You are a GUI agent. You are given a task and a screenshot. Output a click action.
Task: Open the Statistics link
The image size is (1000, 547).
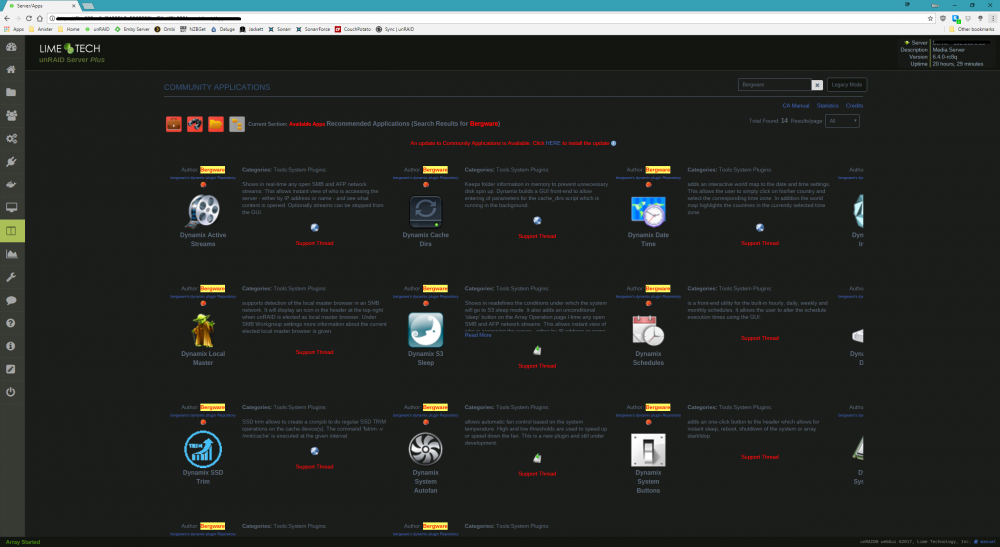tap(827, 106)
